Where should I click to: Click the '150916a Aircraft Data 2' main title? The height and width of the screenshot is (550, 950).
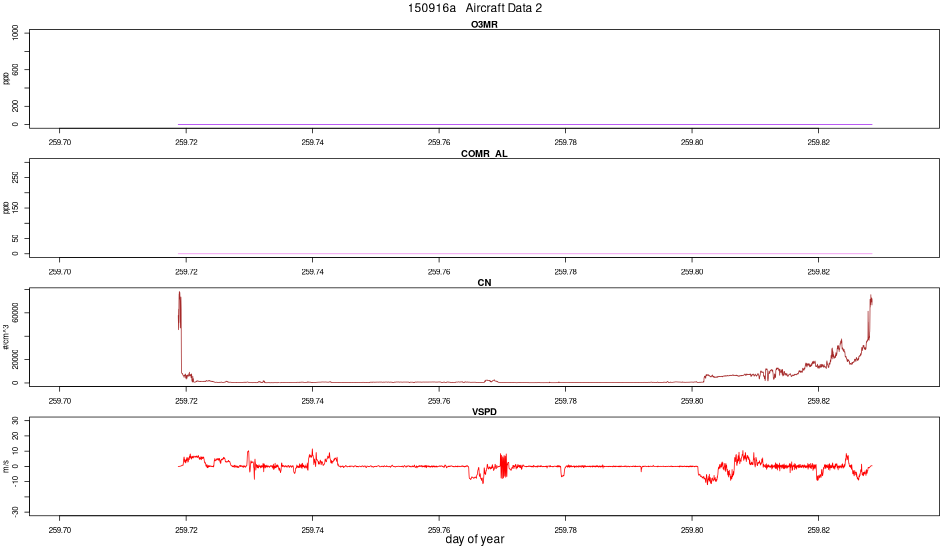[474, 8]
